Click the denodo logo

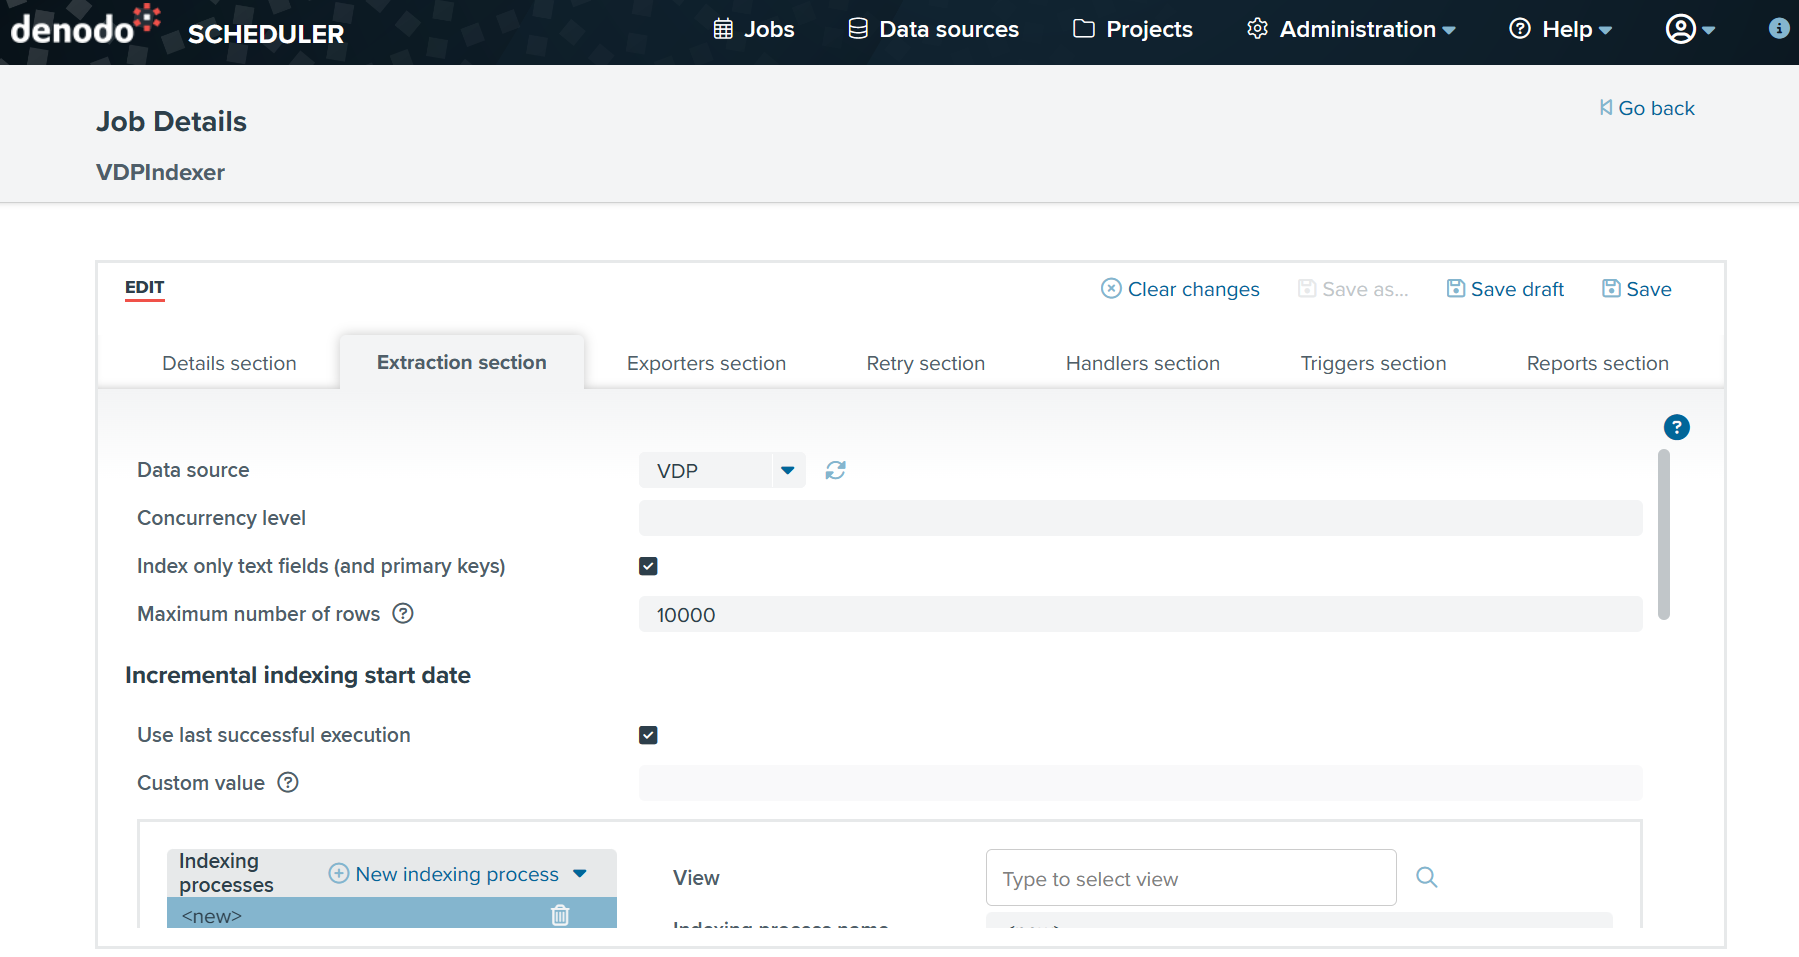click(80, 29)
